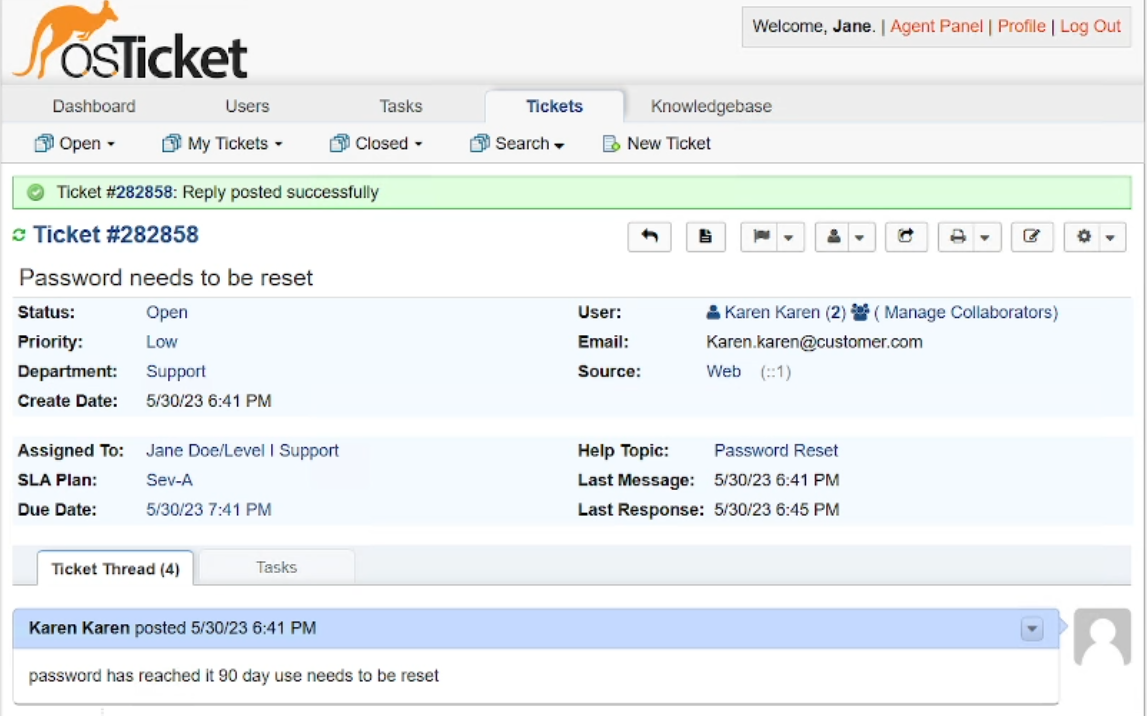Click the Post Reply arrow icon
This screenshot has width=1147, height=716.
pyautogui.click(x=649, y=237)
